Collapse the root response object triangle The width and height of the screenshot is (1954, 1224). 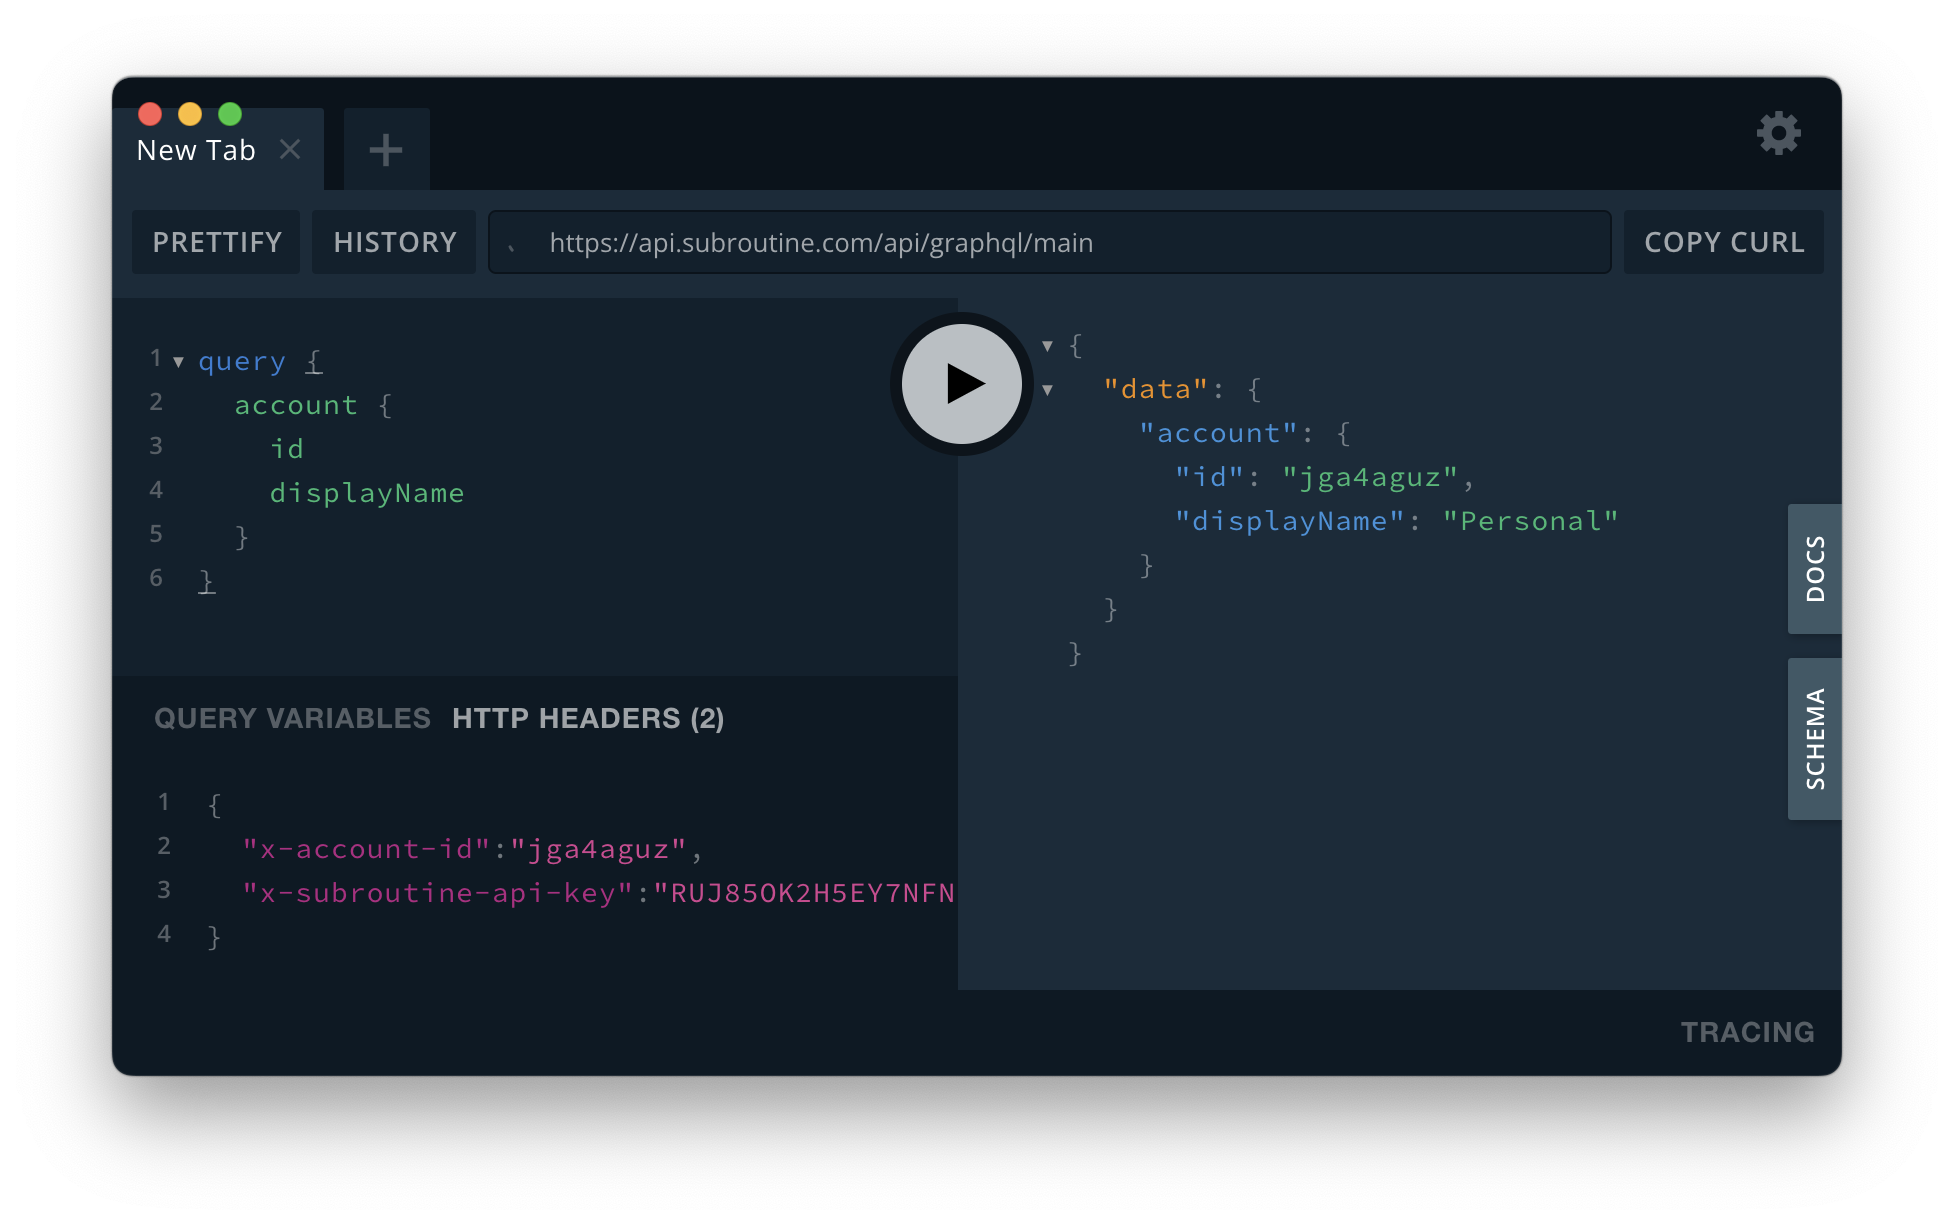[x=1047, y=344]
